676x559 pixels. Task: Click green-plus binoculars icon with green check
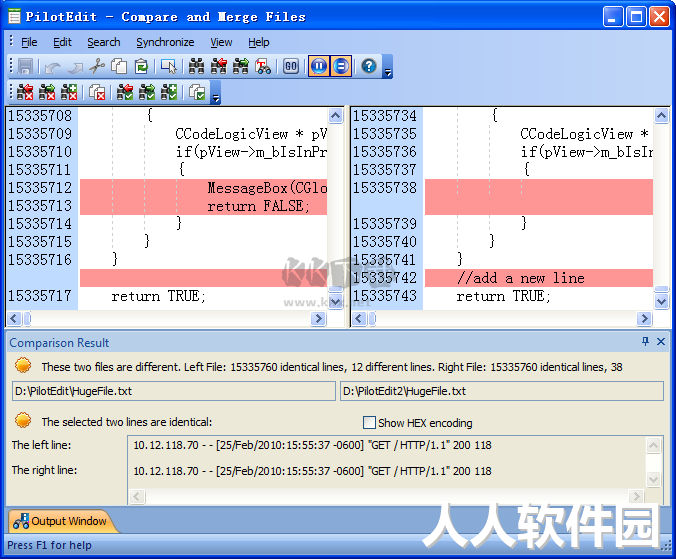click(x=169, y=92)
